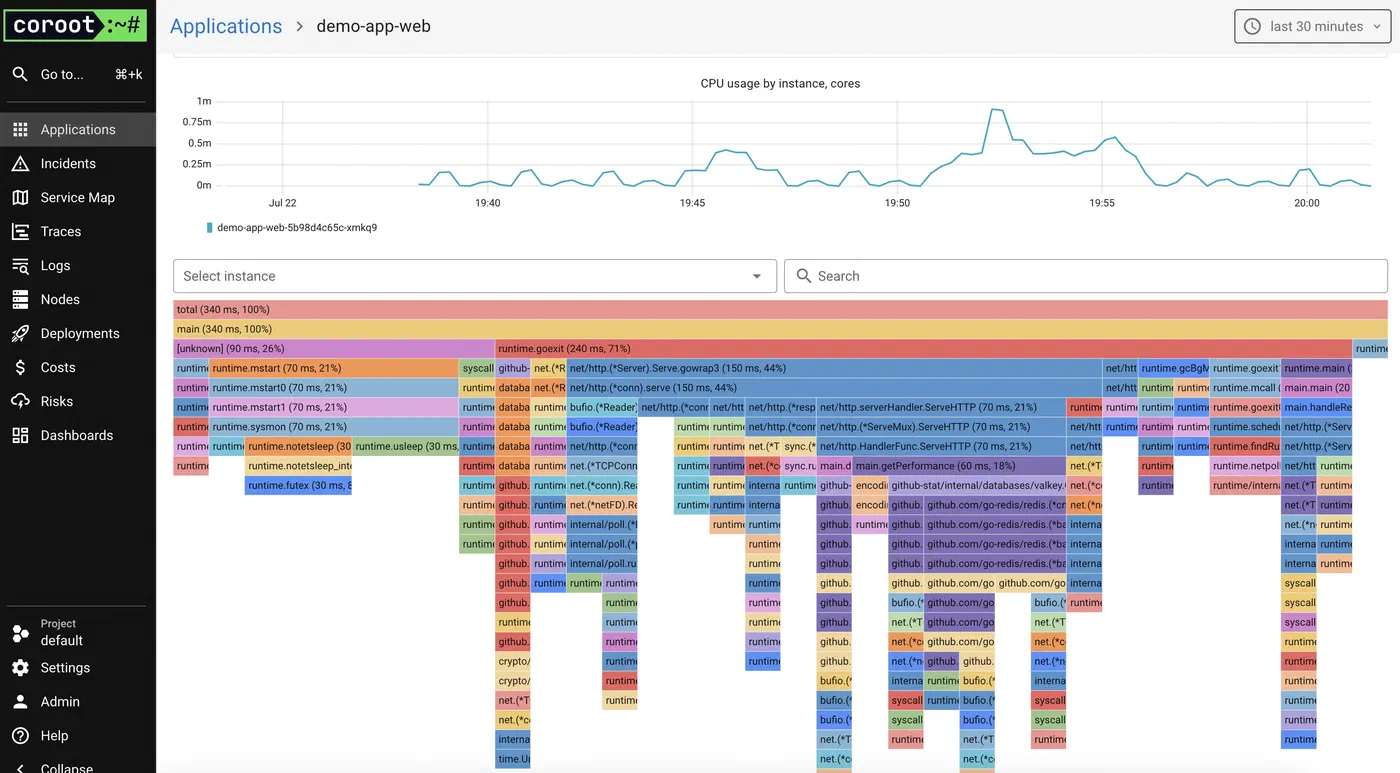Select net/http.(*ServeMux).ServeHTTP (70 ms, 21%) frame
This screenshot has width=1400, height=773.
941,427
